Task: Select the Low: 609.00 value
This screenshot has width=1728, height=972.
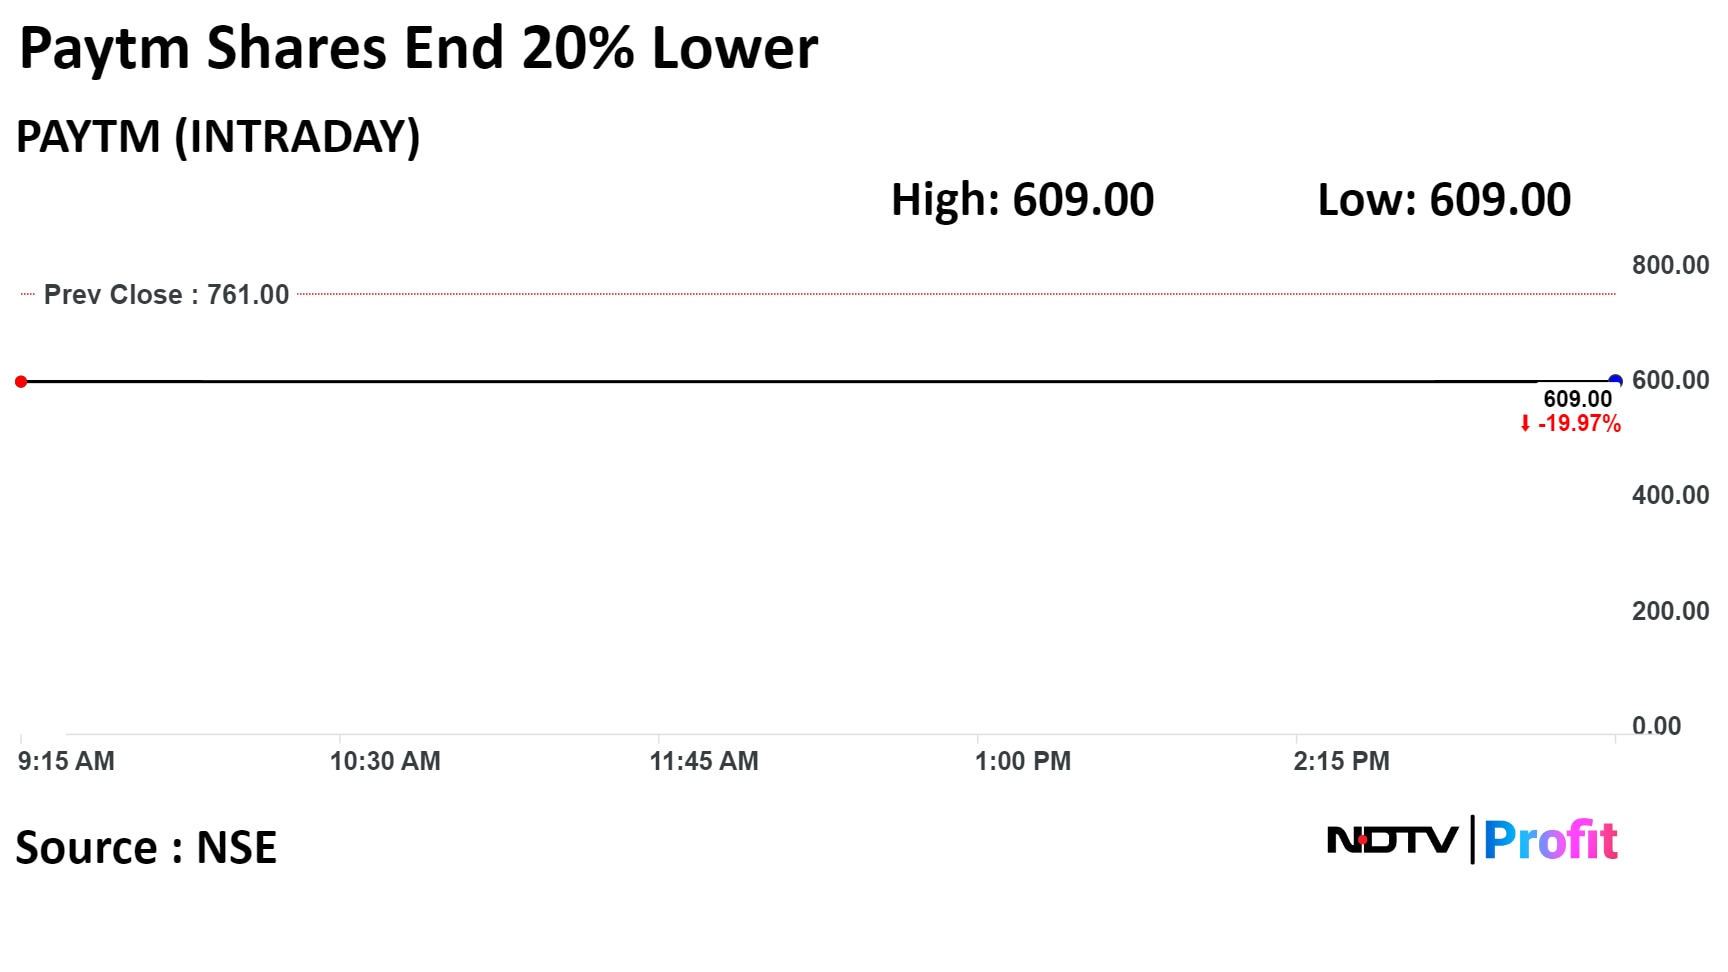Action: [1444, 200]
